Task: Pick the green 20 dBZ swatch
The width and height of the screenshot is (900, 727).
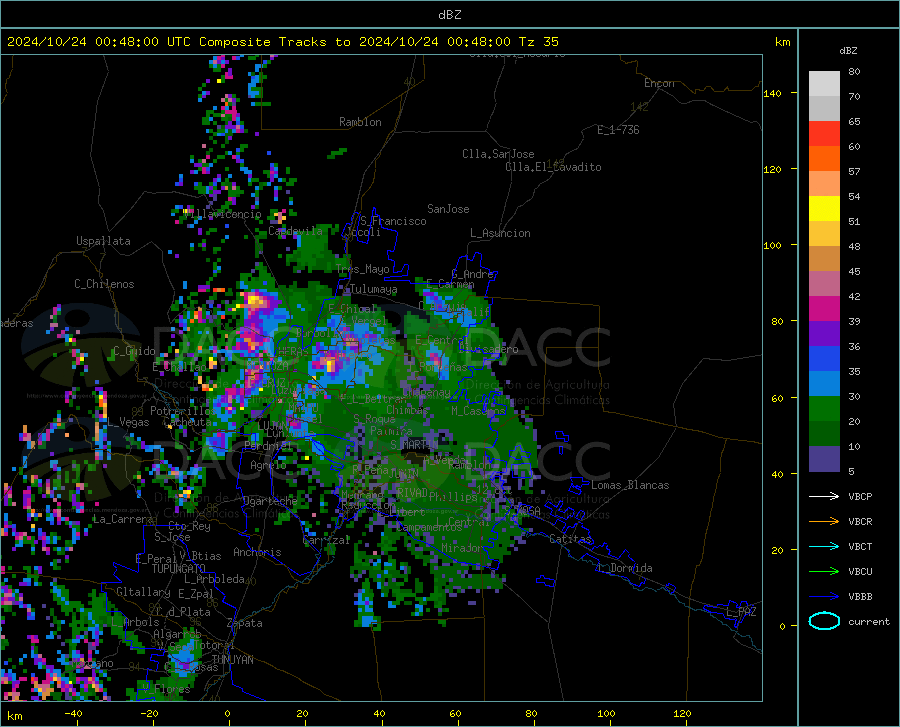Action: [x=824, y=409]
